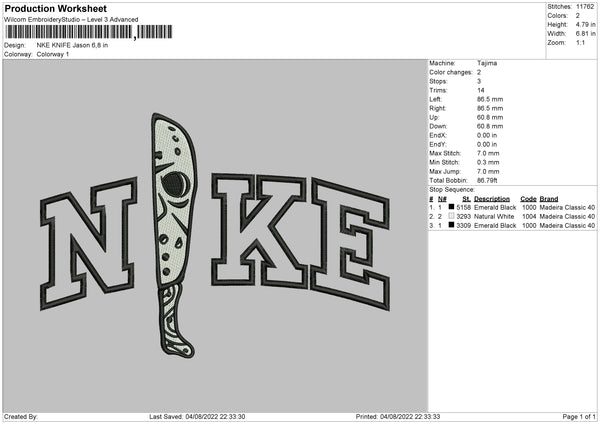This screenshot has width=600, height=424.
Task: Click the Height value 4.79 in
Action: pyautogui.click(x=585, y=24)
